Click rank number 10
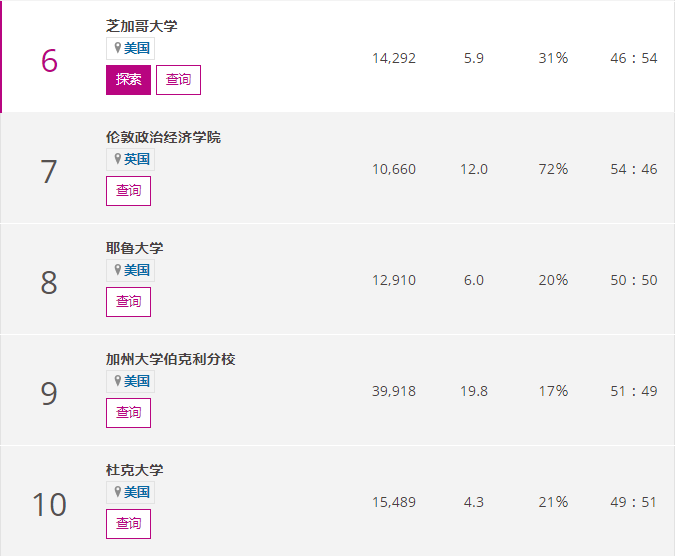Image resolution: width=675 pixels, height=556 pixels. [49, 504]
